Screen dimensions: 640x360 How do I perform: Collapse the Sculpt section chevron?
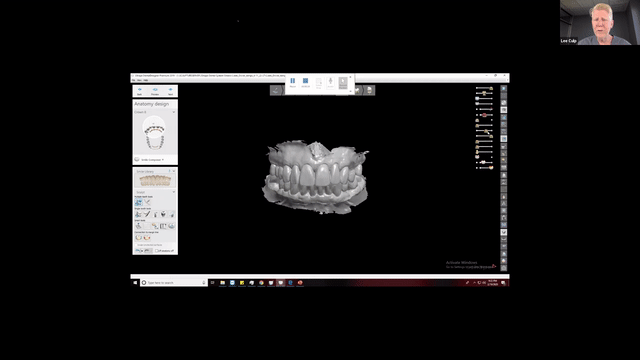[x=173, y=192]
